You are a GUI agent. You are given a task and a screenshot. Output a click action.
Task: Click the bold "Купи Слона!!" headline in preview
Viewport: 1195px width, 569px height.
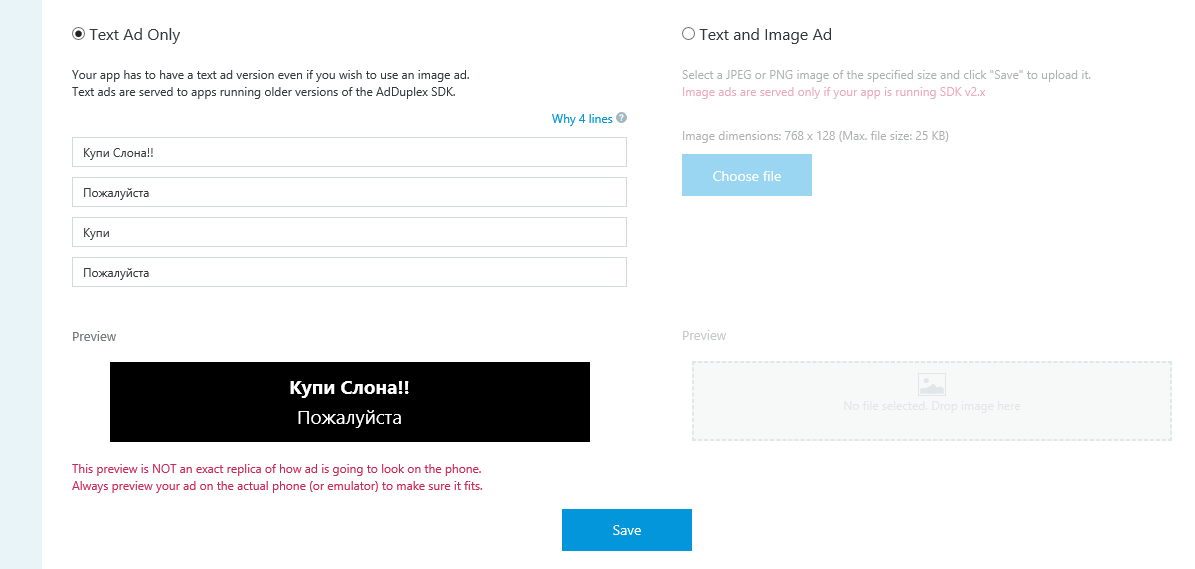pyautogui.click(x=349, y=388)
